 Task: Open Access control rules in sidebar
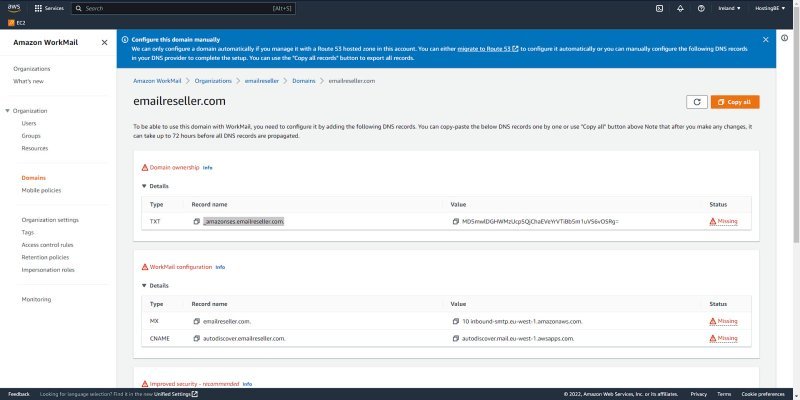pyautogui.click(x=47, y=245)
